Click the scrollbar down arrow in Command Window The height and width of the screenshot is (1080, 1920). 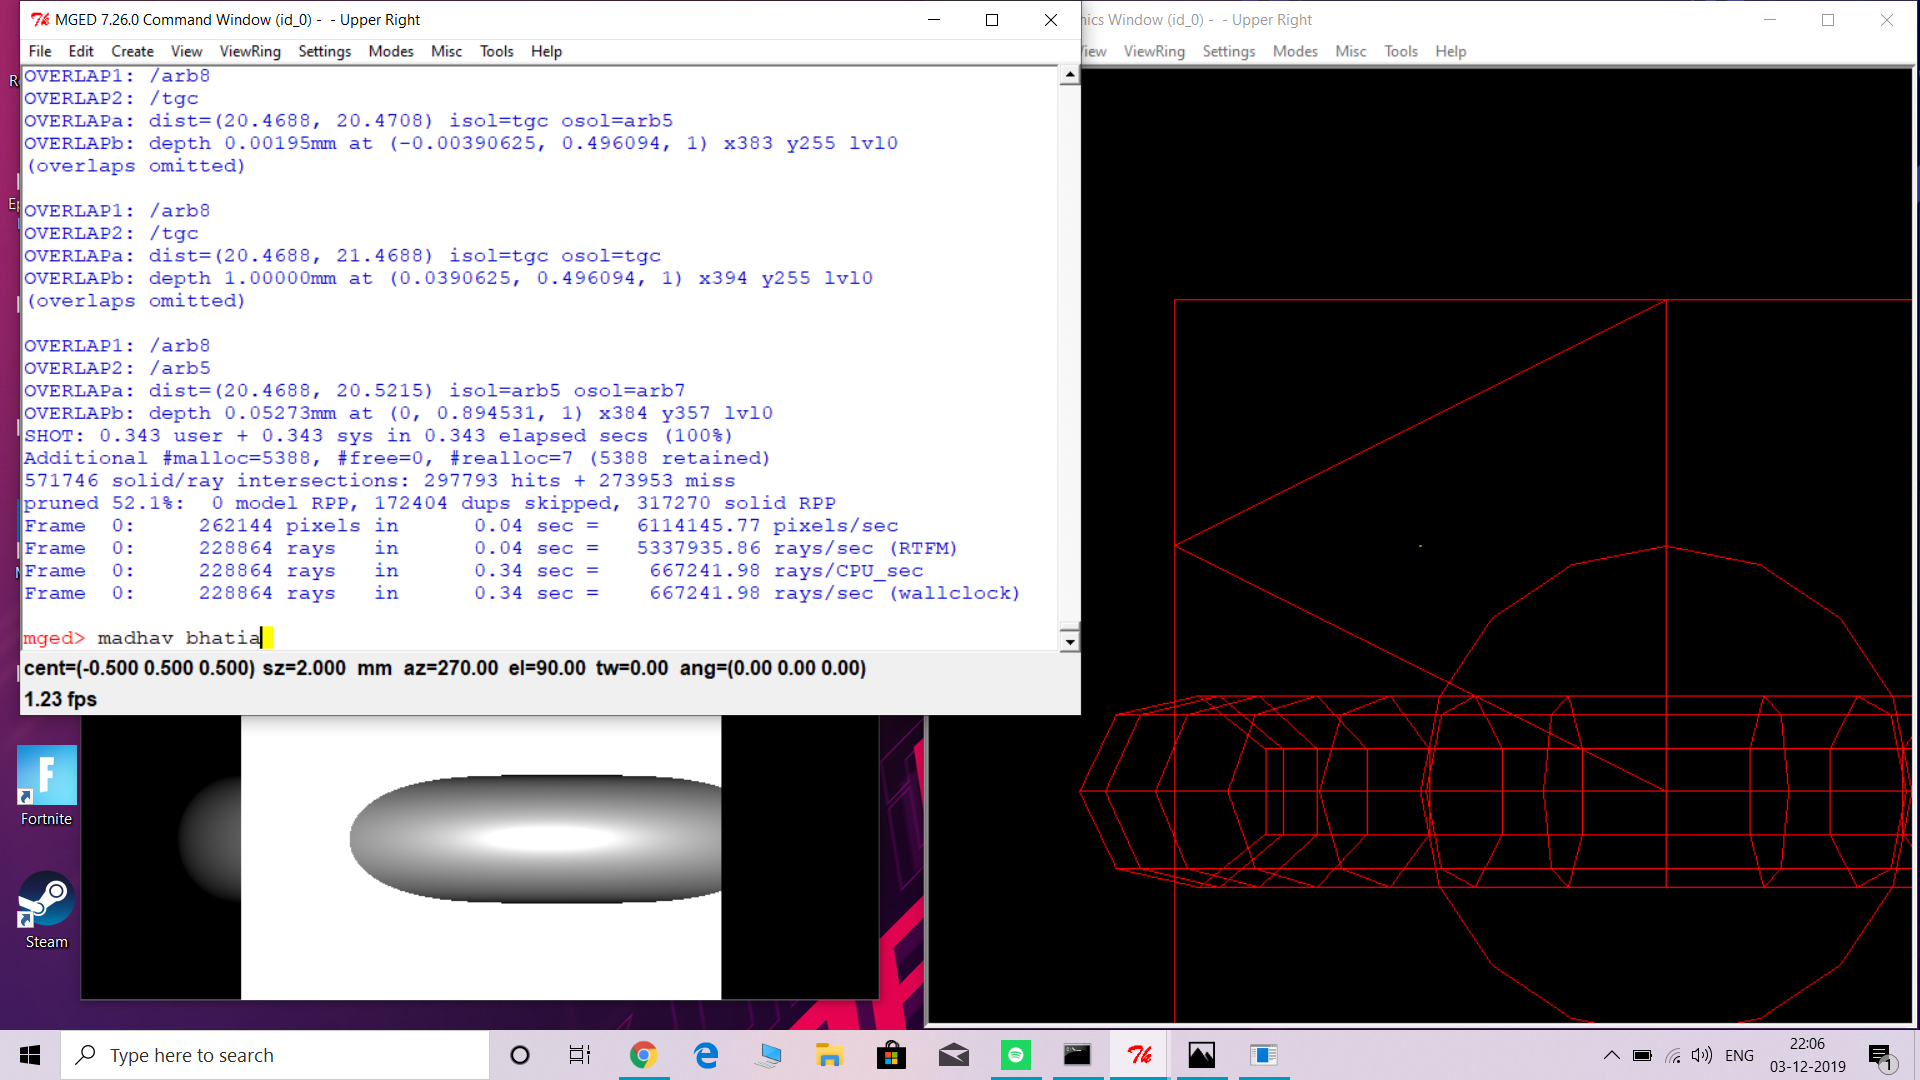[x=1070, y=642]
